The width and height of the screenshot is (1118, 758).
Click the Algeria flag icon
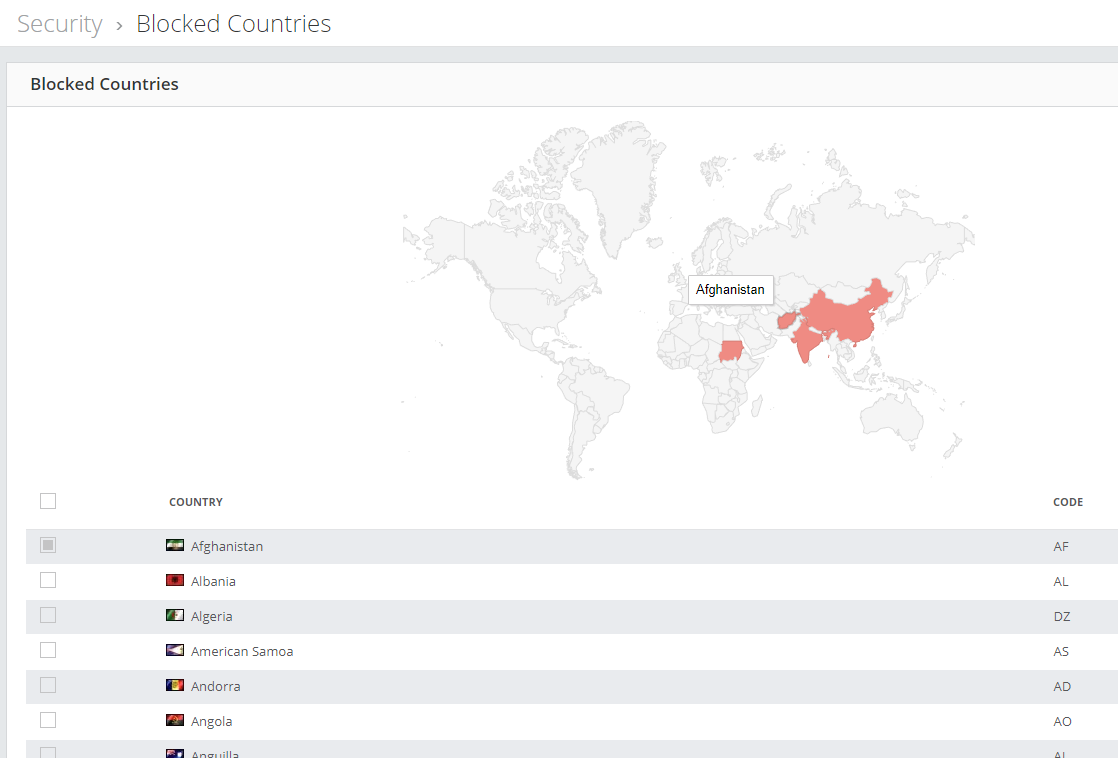[x=175, y=616]
